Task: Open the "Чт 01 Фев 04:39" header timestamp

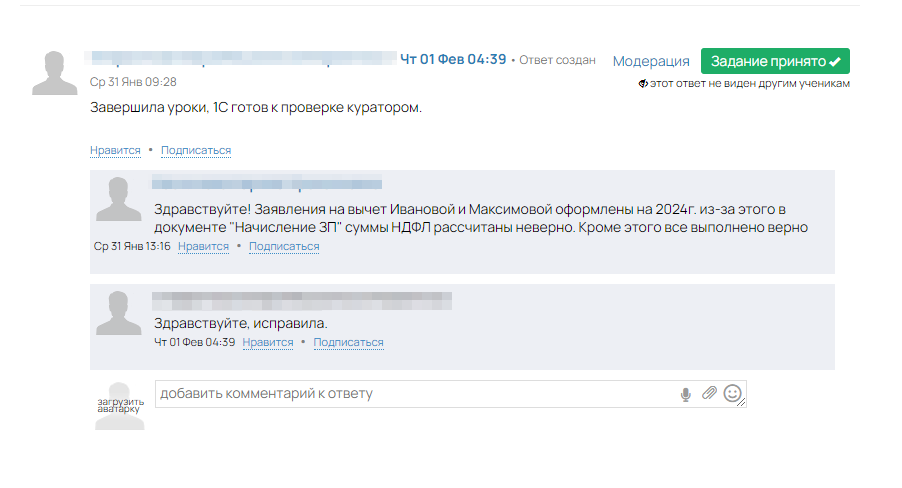Action: (453, 59)
